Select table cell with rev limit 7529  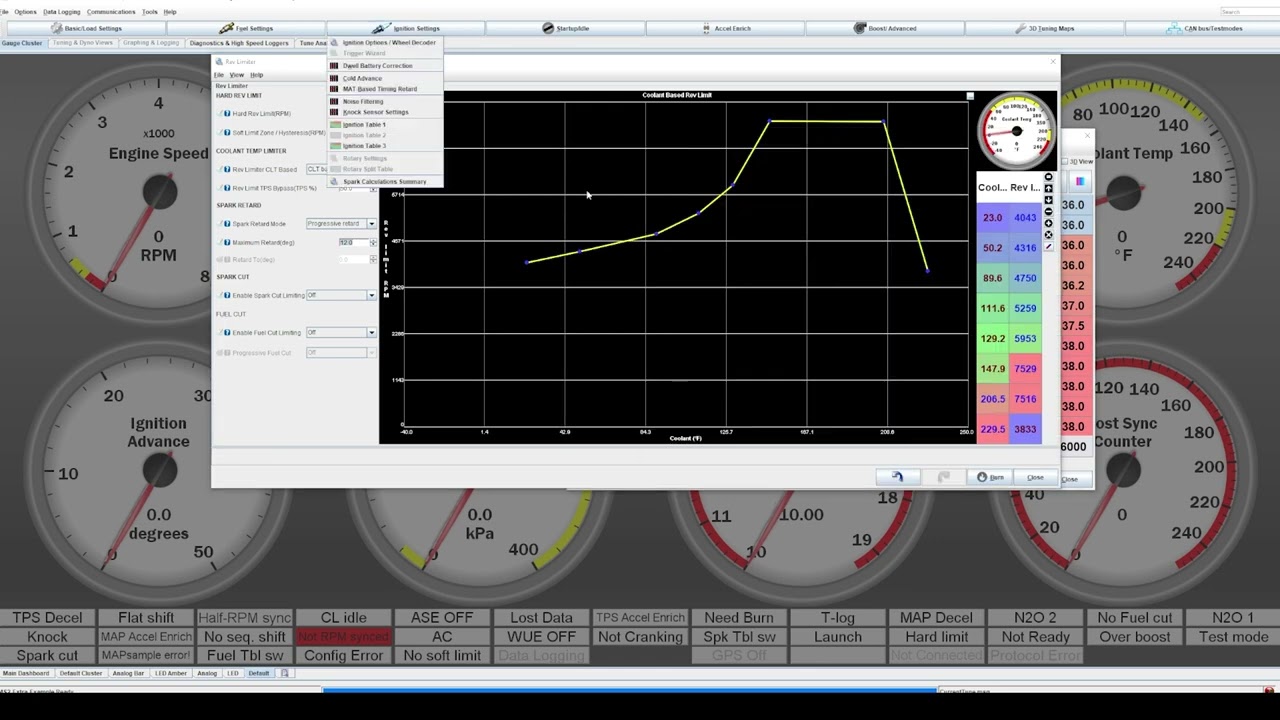tap(1025, 369)
